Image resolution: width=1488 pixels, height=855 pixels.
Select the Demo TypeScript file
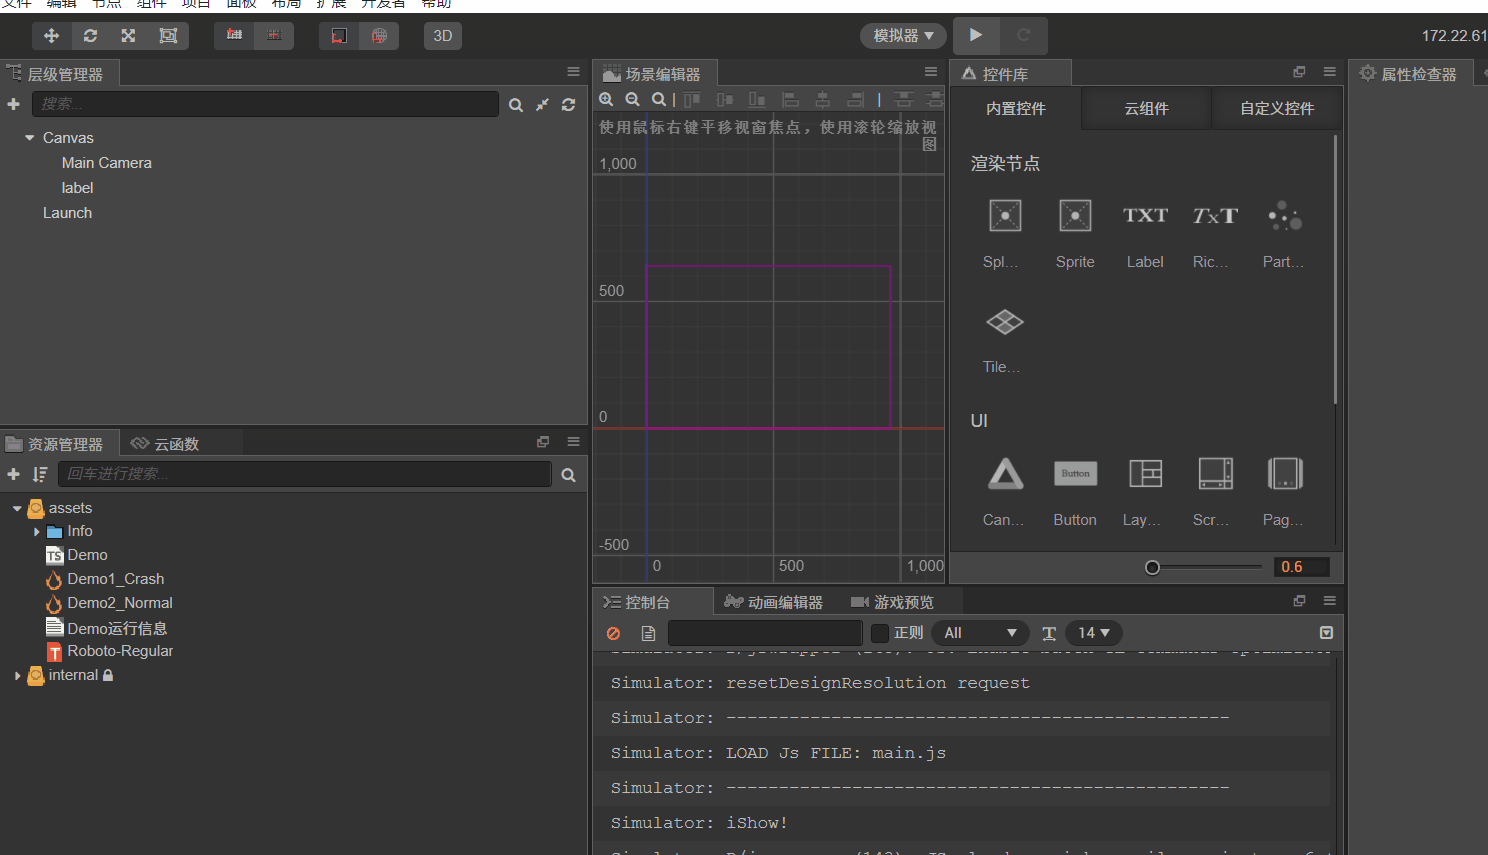[x=77, y=555]
